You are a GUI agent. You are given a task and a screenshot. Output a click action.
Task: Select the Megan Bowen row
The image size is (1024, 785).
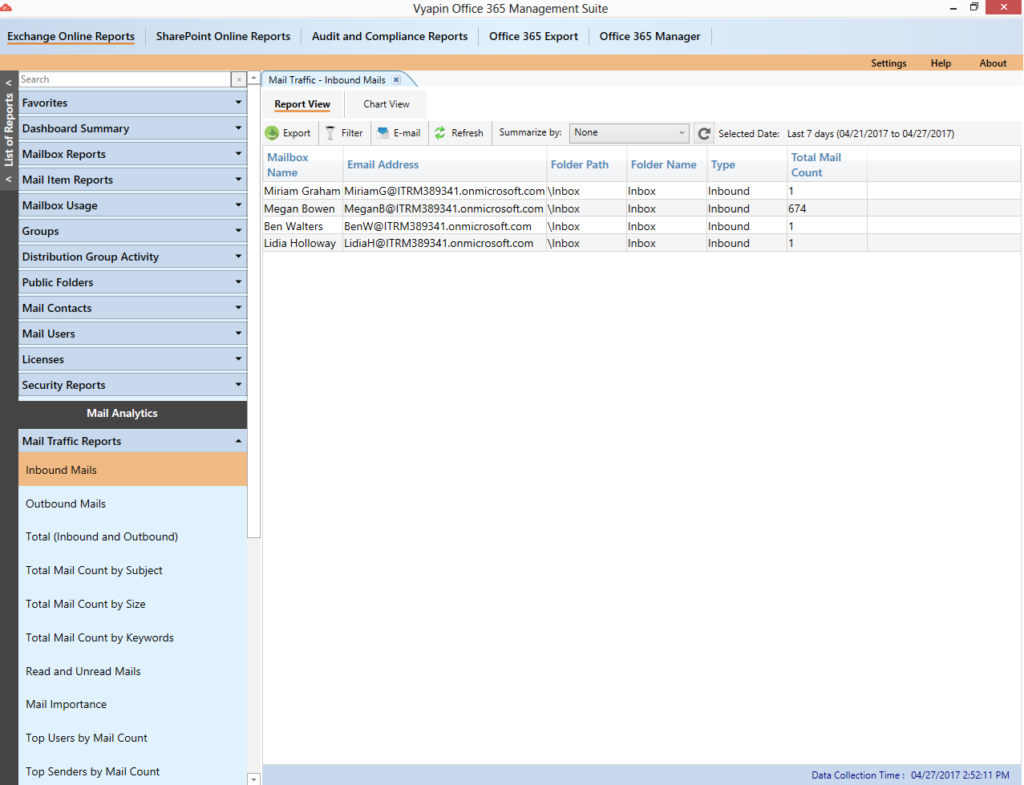coord(642,209)
